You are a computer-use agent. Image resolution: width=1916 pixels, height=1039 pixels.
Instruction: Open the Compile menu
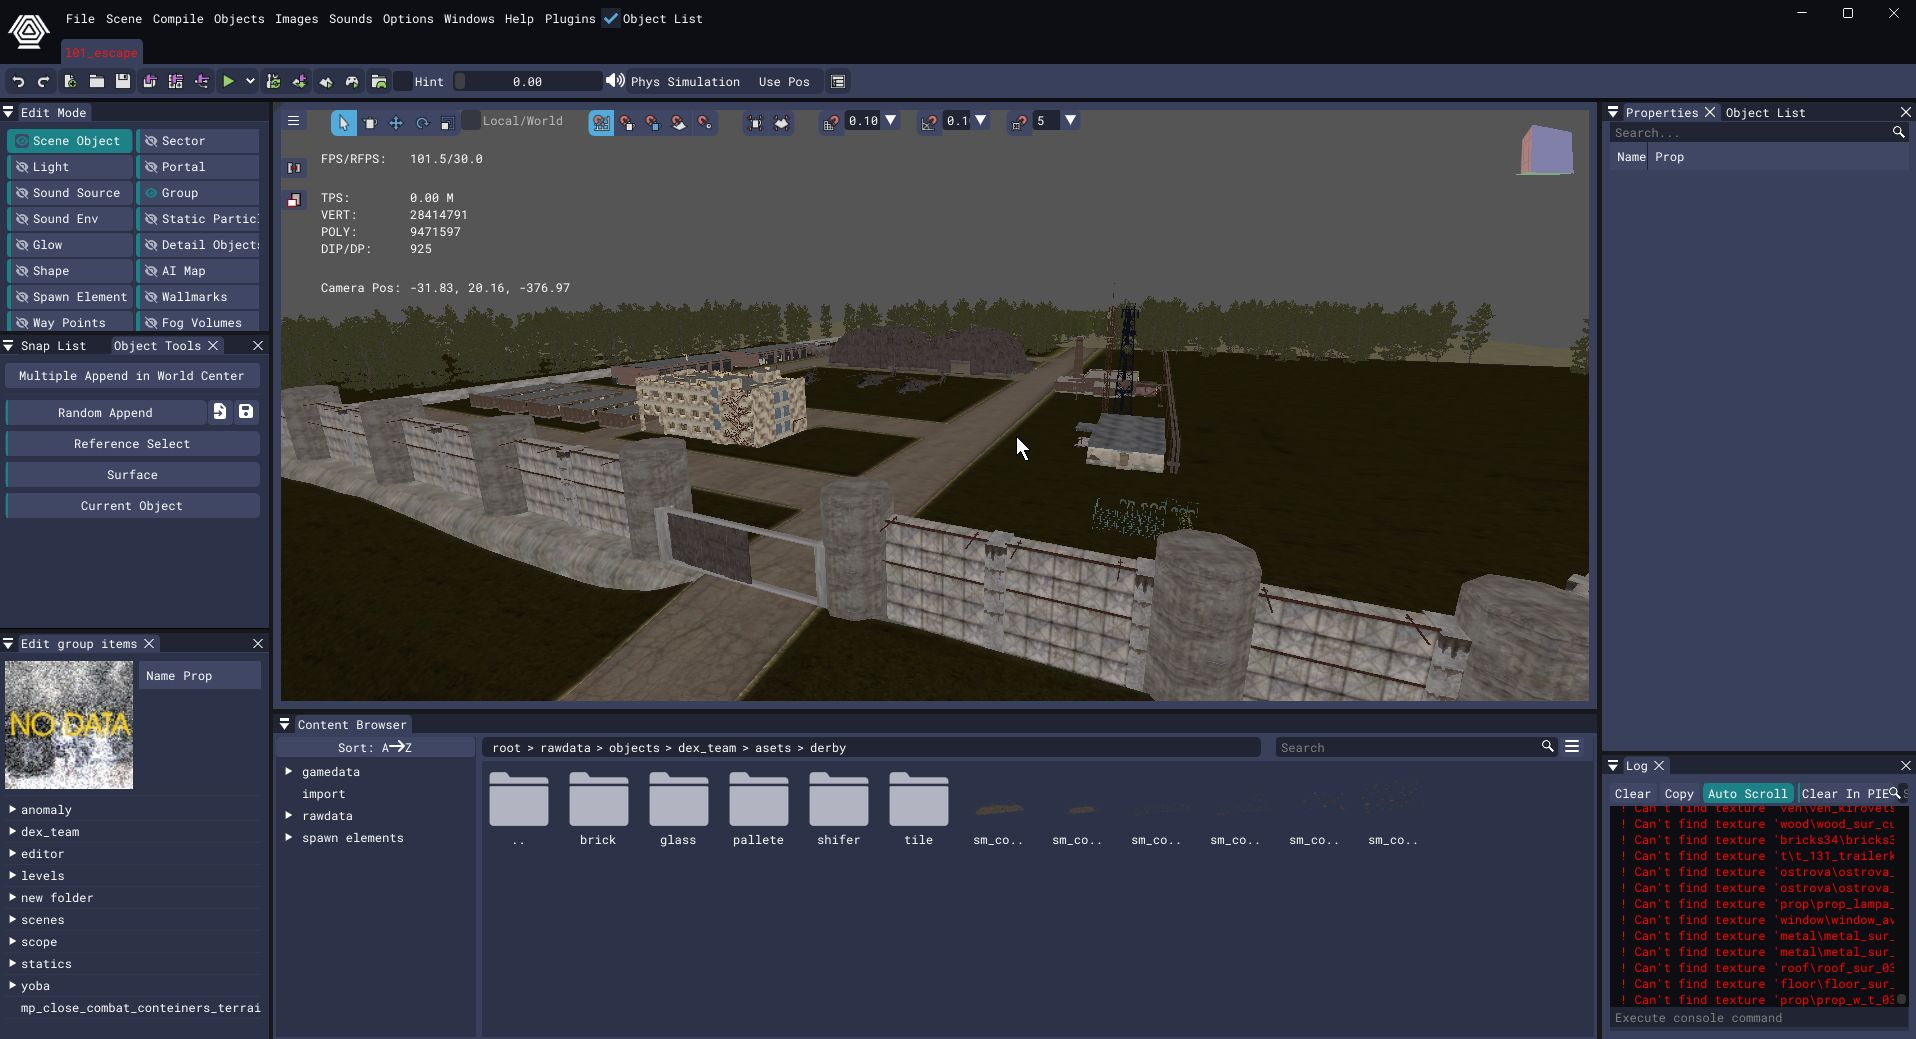pos(177,19)
